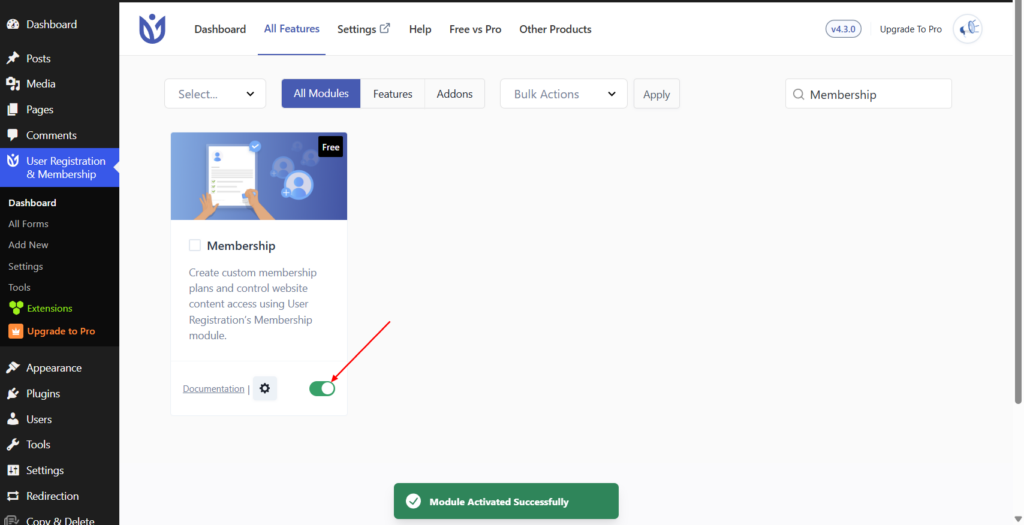This screenshot has width=1024, height=525.
Task: Click the Pages icon in sidebar
Action: (x=12, y=109)
